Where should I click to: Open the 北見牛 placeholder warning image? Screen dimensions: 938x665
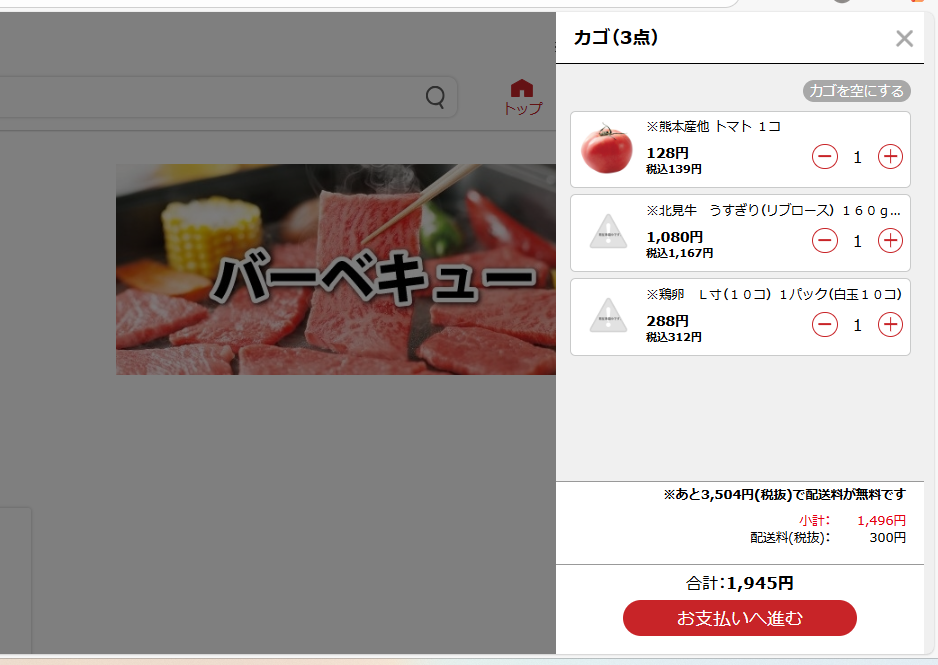tap(608, 232)
